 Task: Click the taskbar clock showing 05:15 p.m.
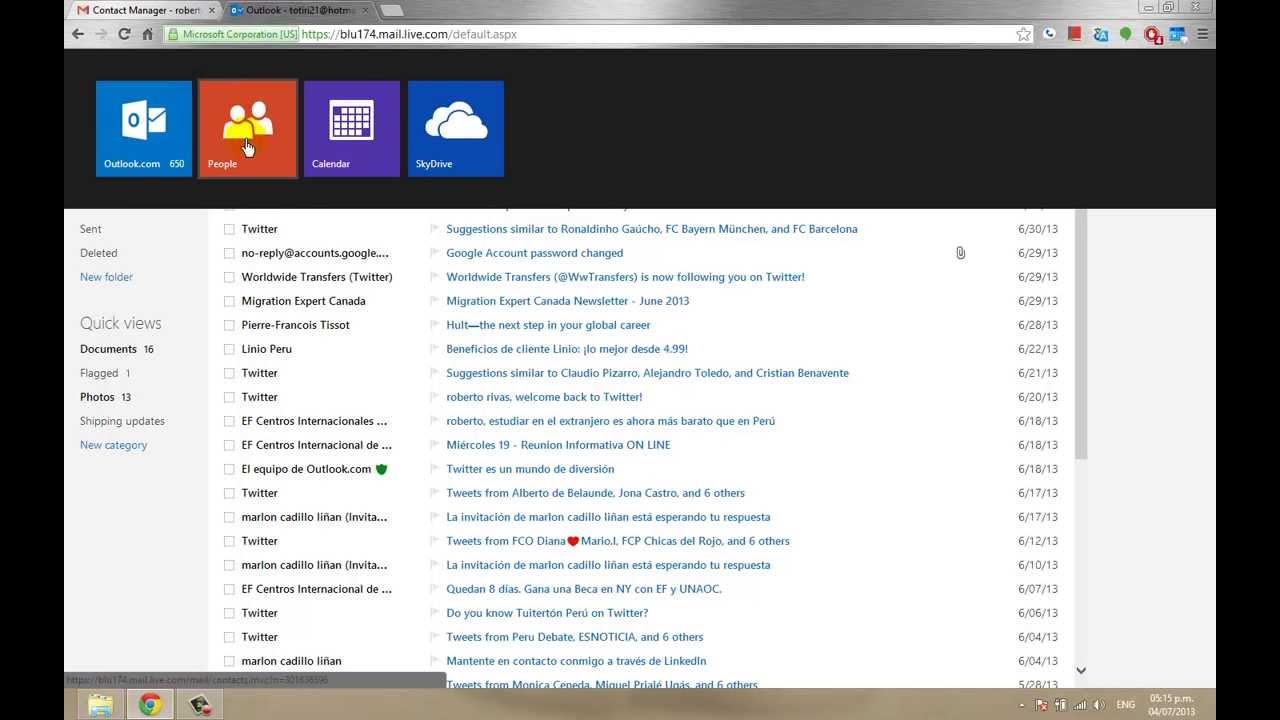[1172, 705]
